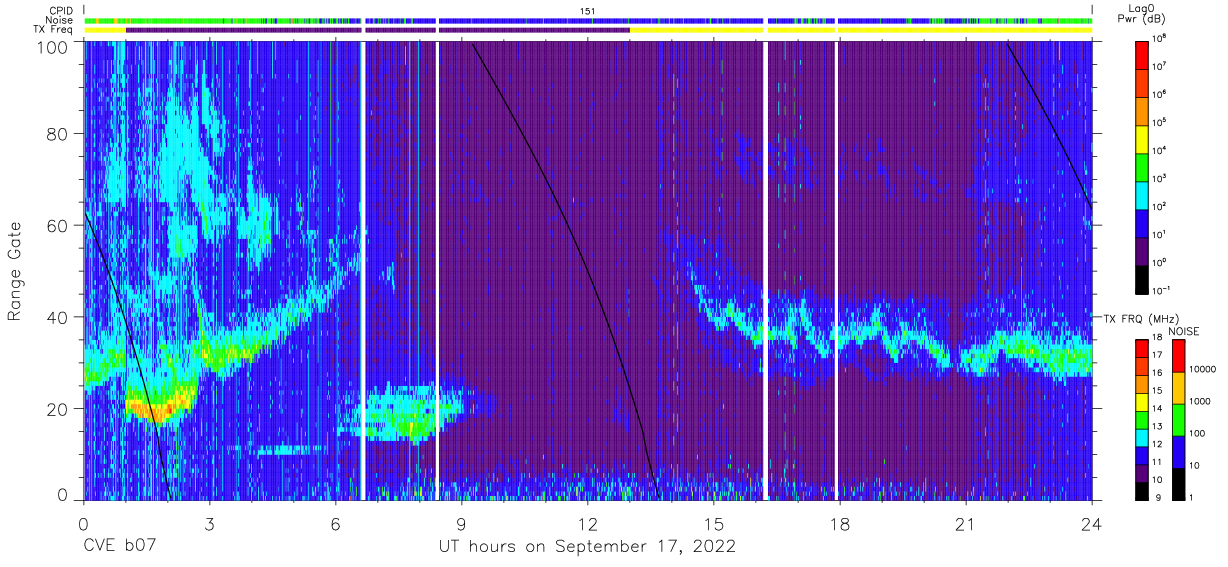Click the '15' tick on the UT hours axis
The width and height of the screenshot is (1228, 567).
713,522
